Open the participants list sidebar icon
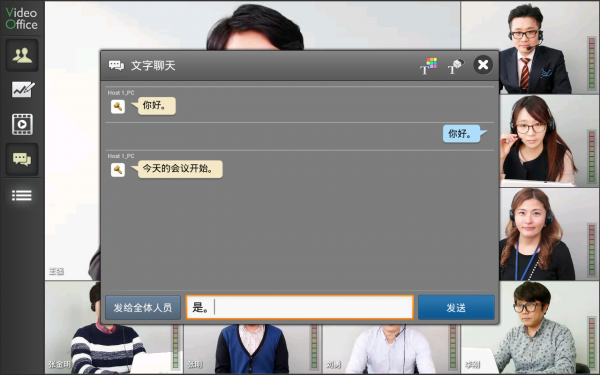The image size is (600, 375). click(22, 55)
